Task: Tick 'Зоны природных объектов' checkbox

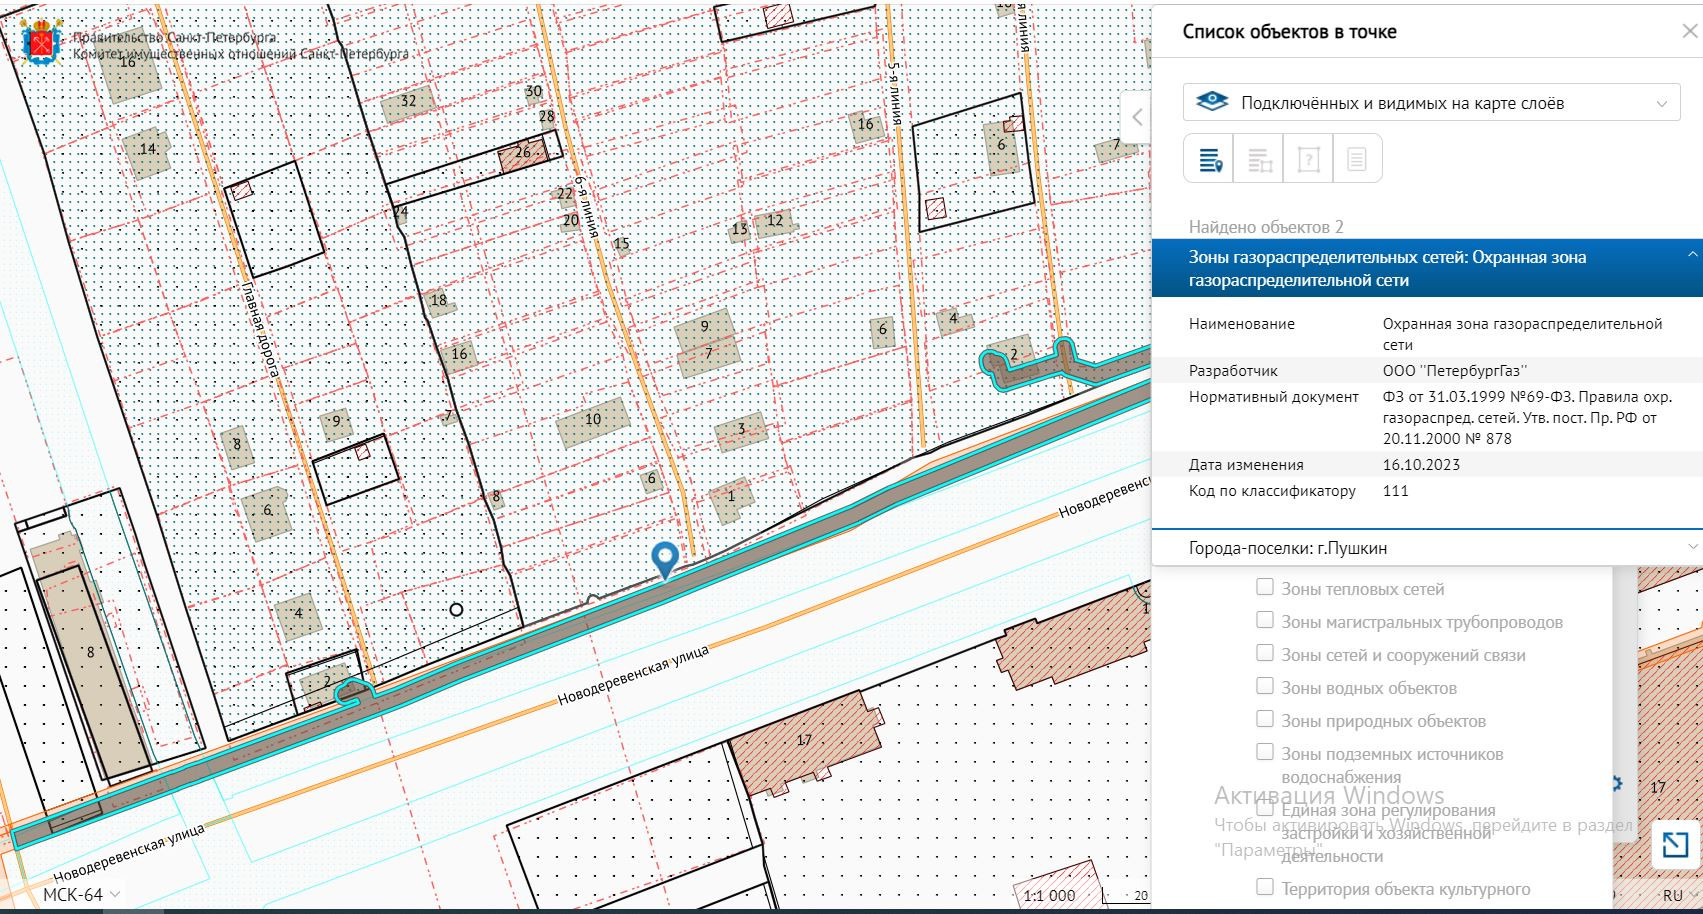Action: (x=1265, y=720)
